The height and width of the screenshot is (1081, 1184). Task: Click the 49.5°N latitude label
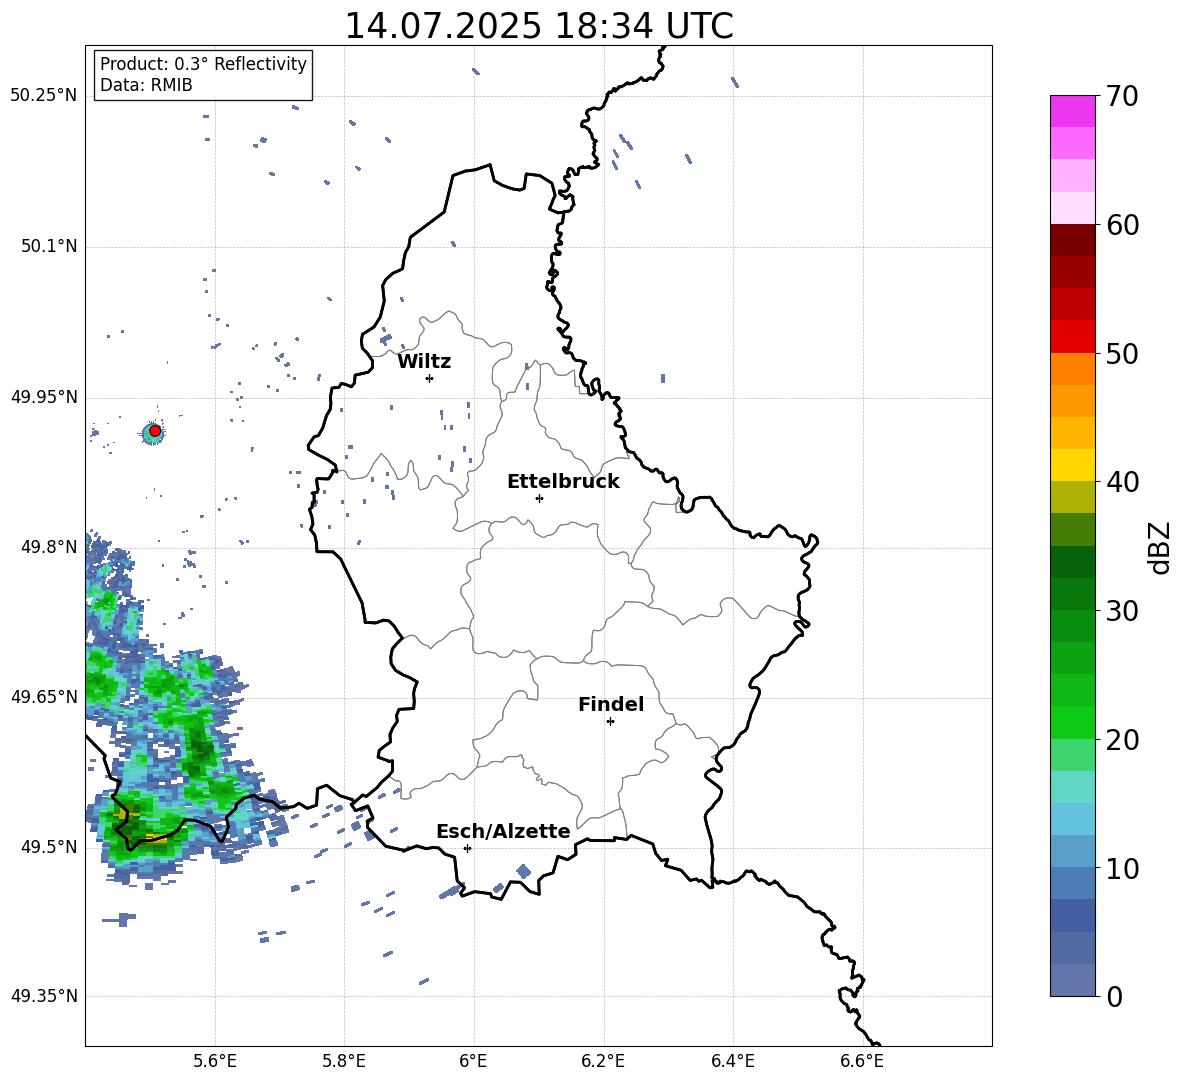[49, 847]
